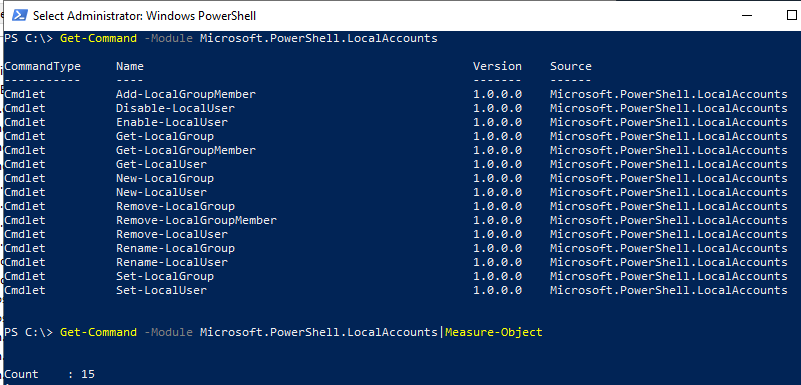Click the Source value in Enable-LocalUser row
Screen dimensions: 801x385
click(669, 123)
